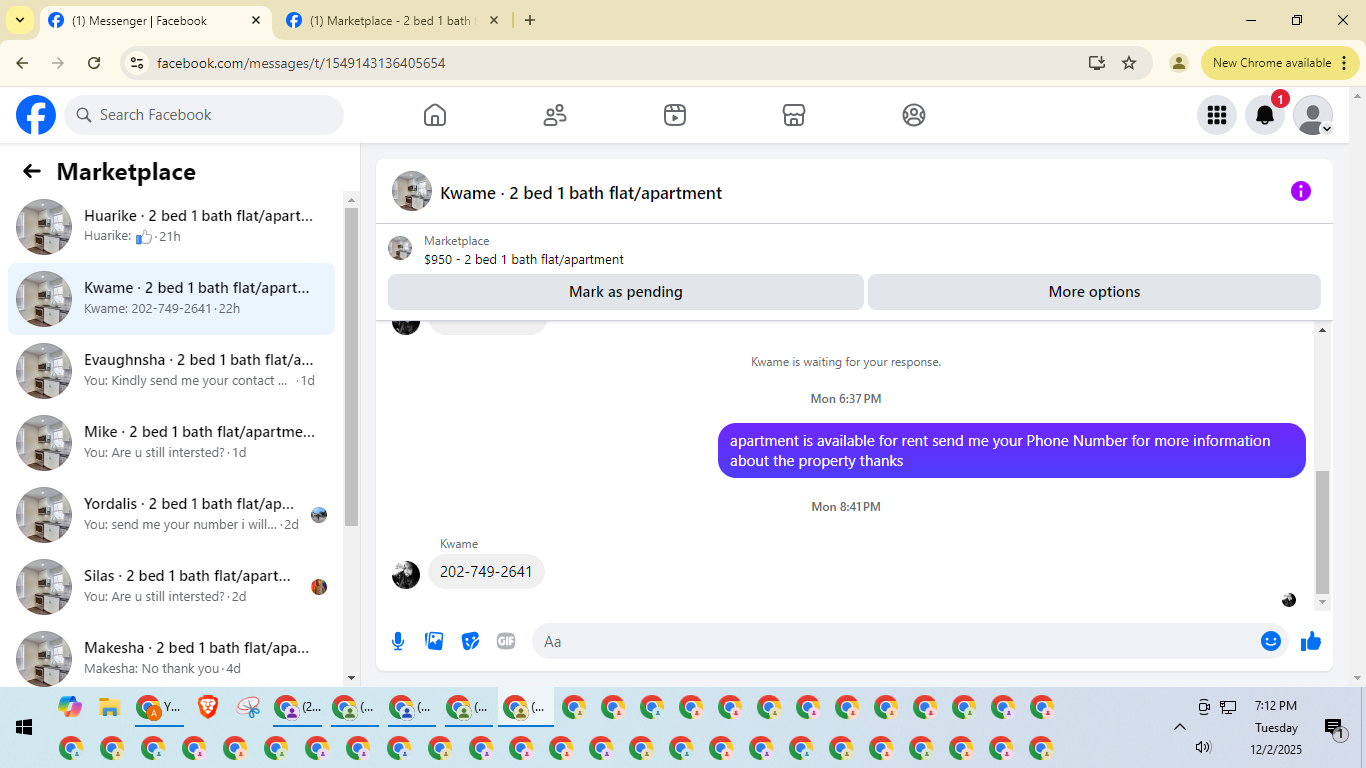1366x768 pixels.
Task: Choose a sticker with the sticker icon
Action: pos(470,641)
